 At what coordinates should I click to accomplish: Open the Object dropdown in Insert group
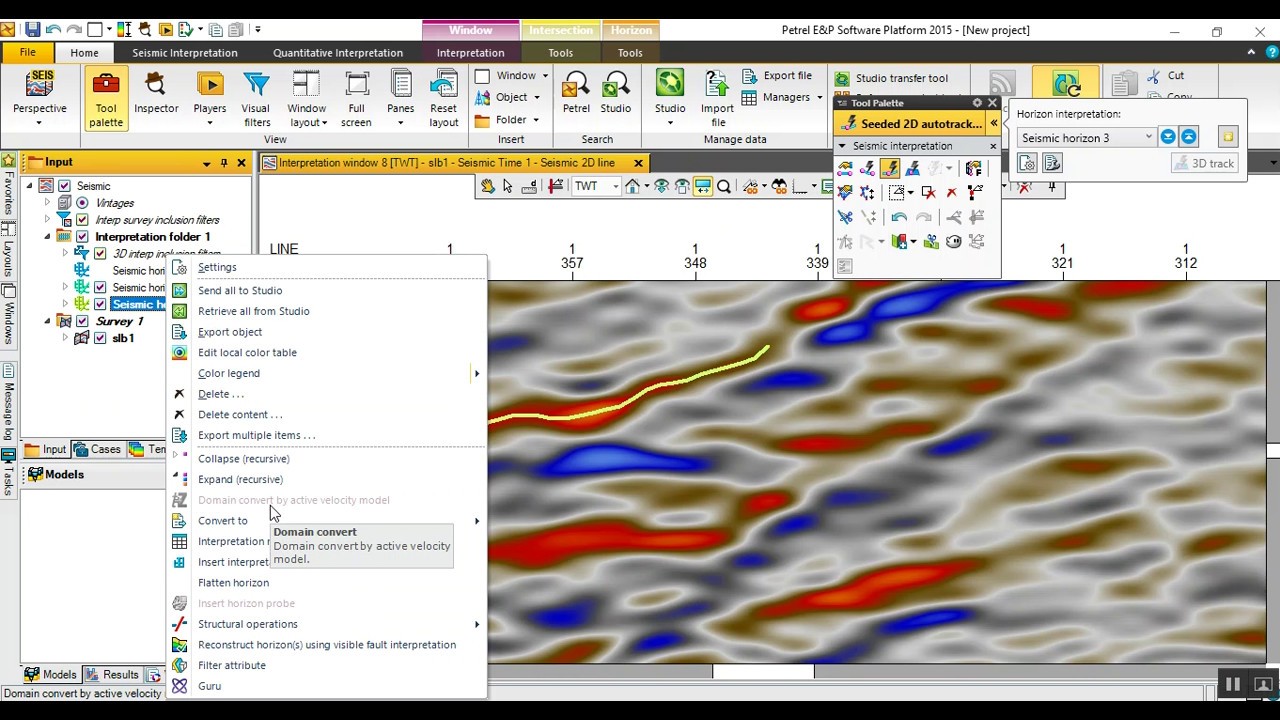click(536, 98)
